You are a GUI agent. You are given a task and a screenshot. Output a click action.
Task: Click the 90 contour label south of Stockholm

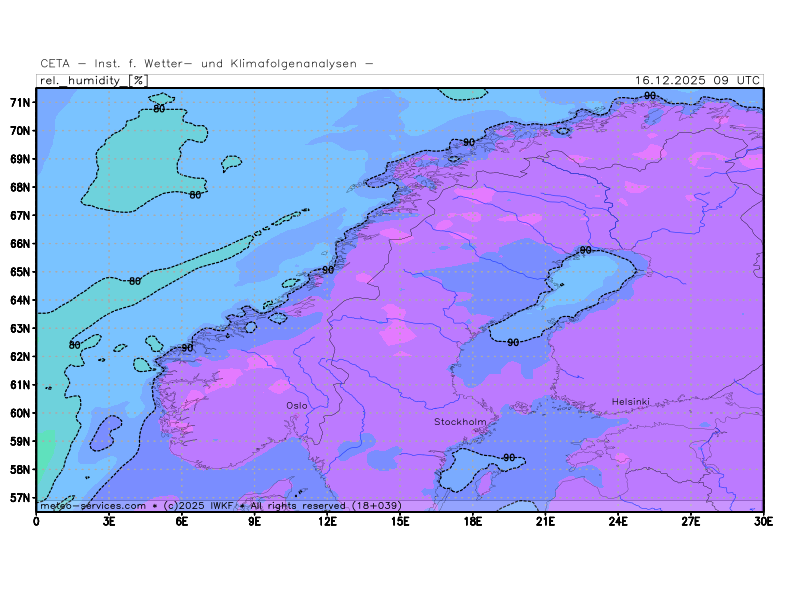coord(508,458)
